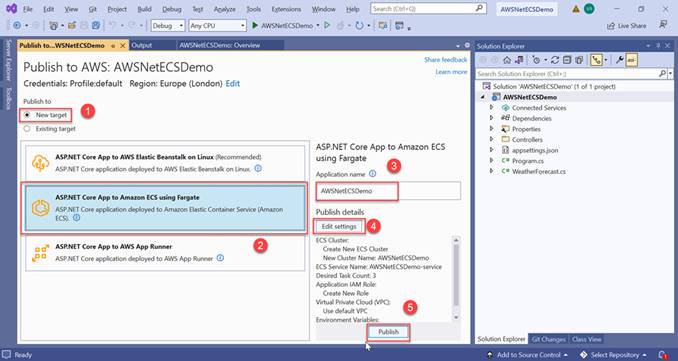Click the Publish button

tap(388, 332)
